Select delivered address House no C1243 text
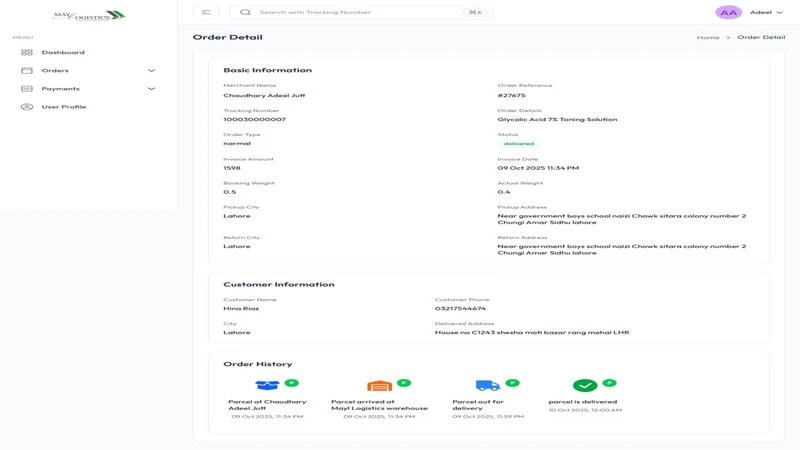Screen dimensions: 800x450 point(532,333)
